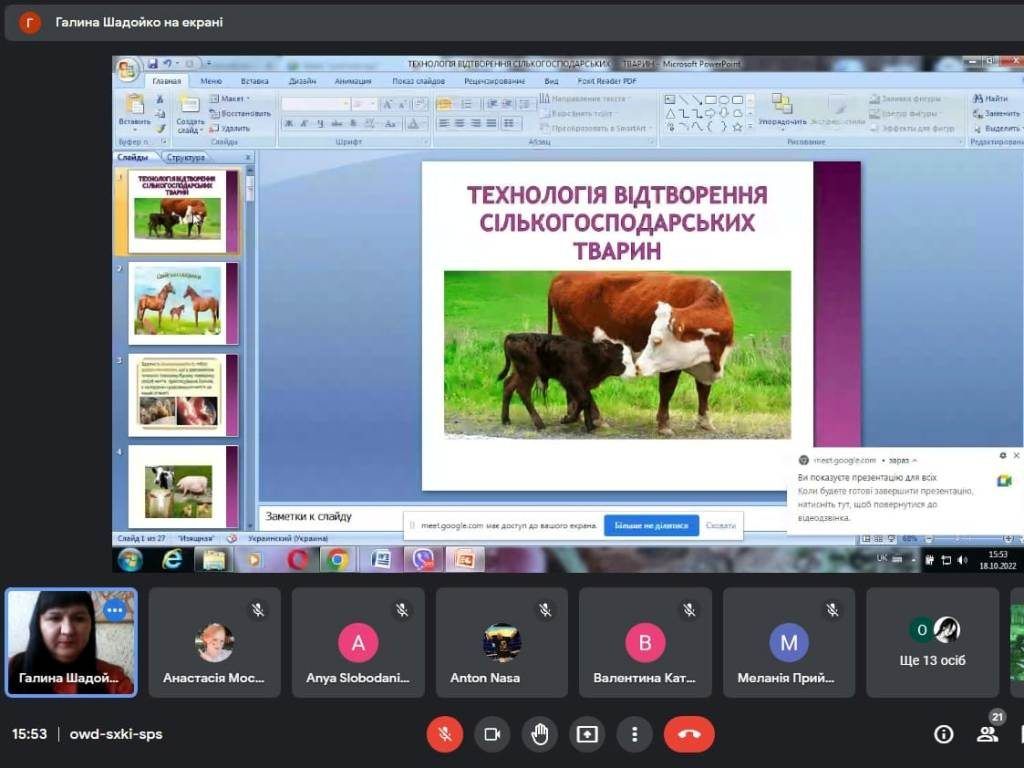Viewport: 1024px width, 768px height.
Task: Open meeting details info icon
Action: coord(943,734)
